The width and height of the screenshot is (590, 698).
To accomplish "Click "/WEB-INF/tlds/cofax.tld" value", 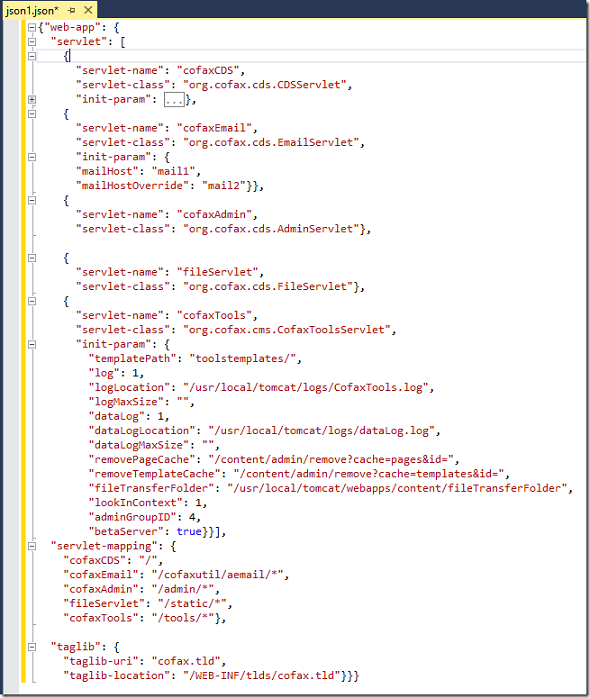I will [262, 676].
